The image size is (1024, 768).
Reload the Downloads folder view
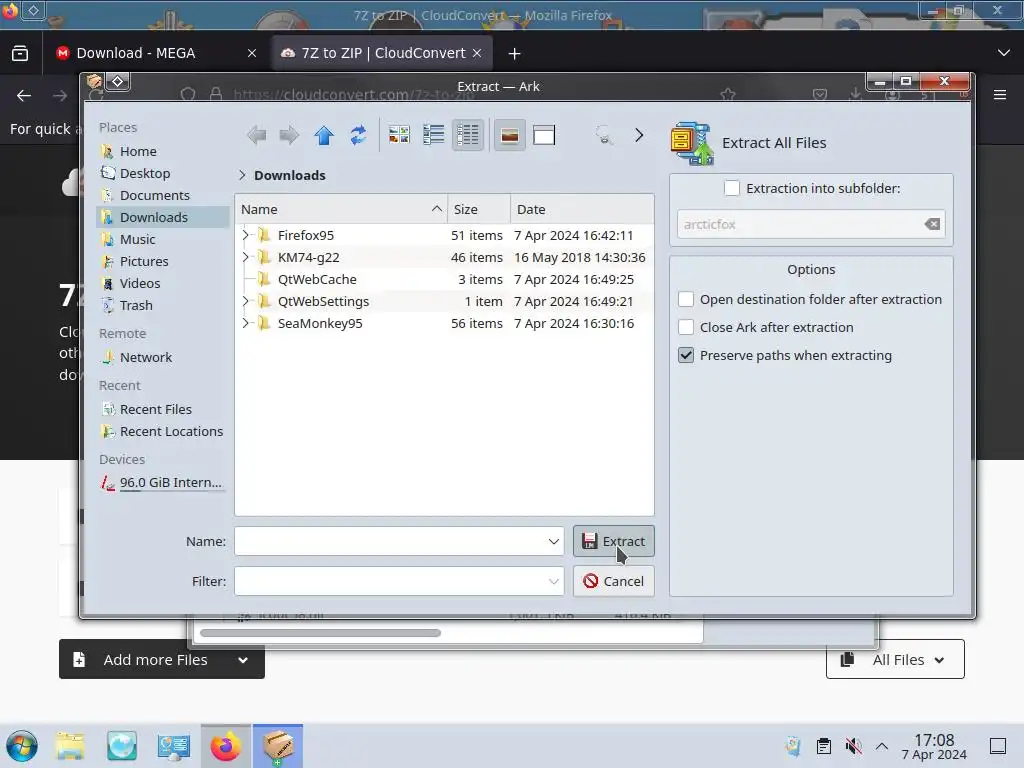[358, 135]
